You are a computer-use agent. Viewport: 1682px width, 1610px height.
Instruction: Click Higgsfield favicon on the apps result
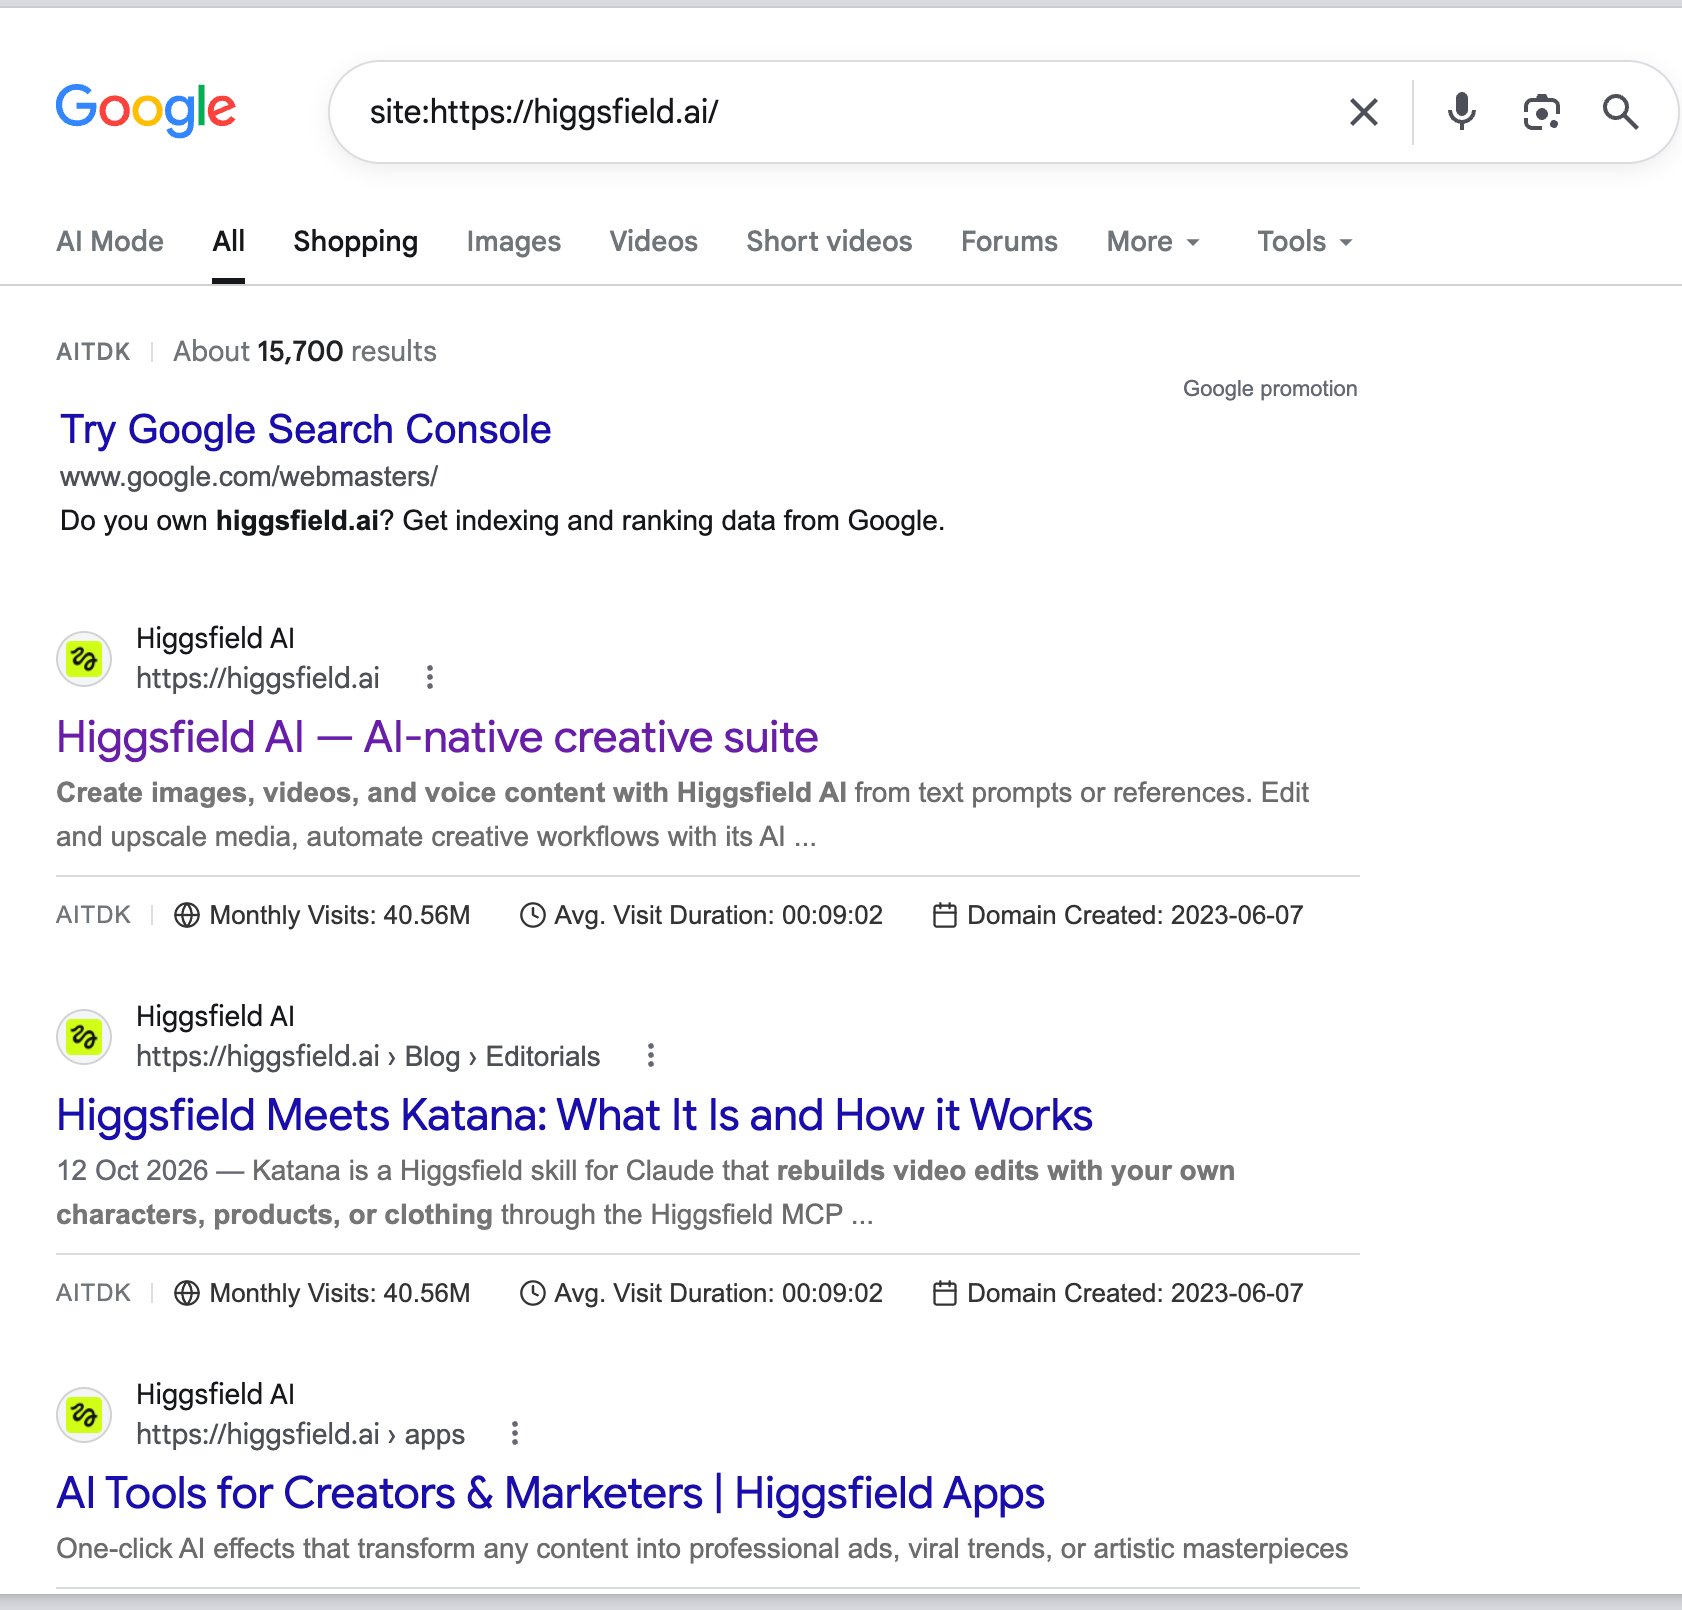click(84, 1415)
